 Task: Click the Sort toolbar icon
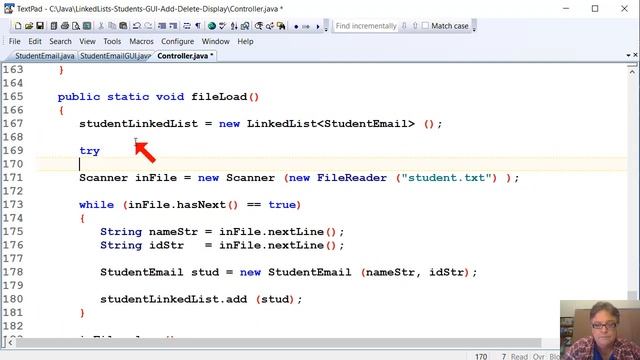[234, 26]
